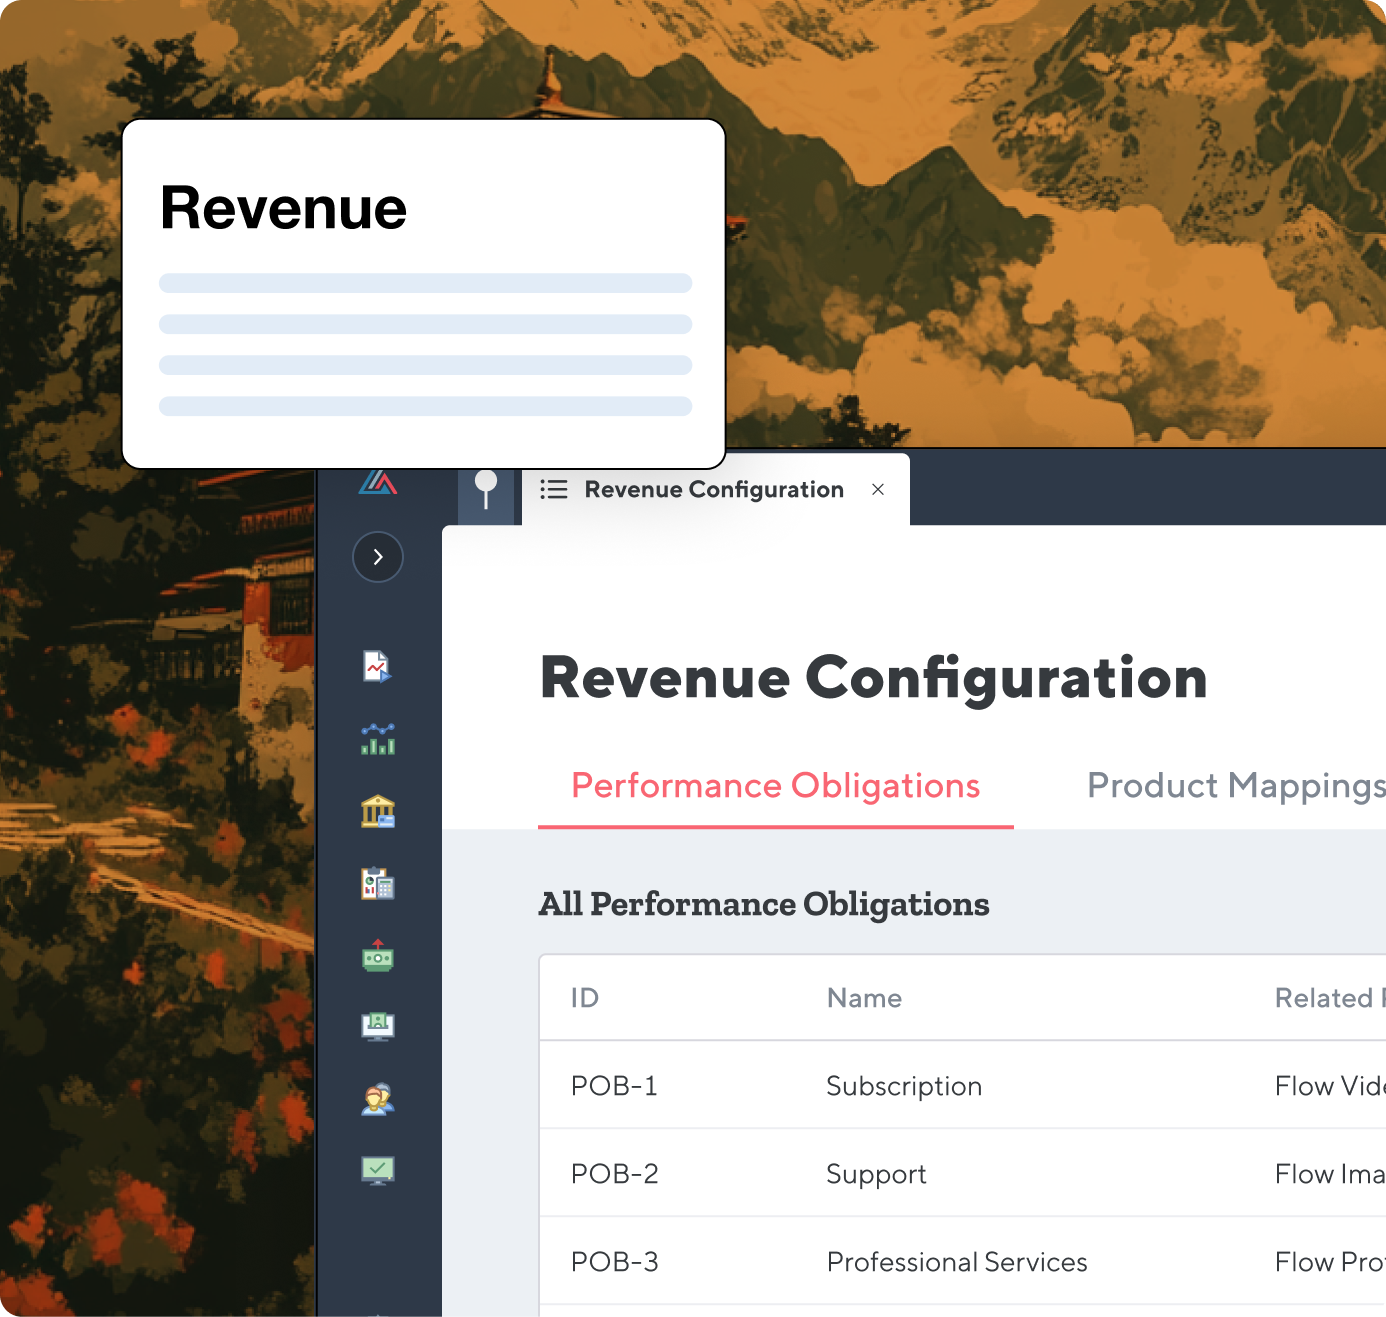Click the Related column header
Screen dimensions: 1386x1317
pyautogui.click(x=1330, y=998)
